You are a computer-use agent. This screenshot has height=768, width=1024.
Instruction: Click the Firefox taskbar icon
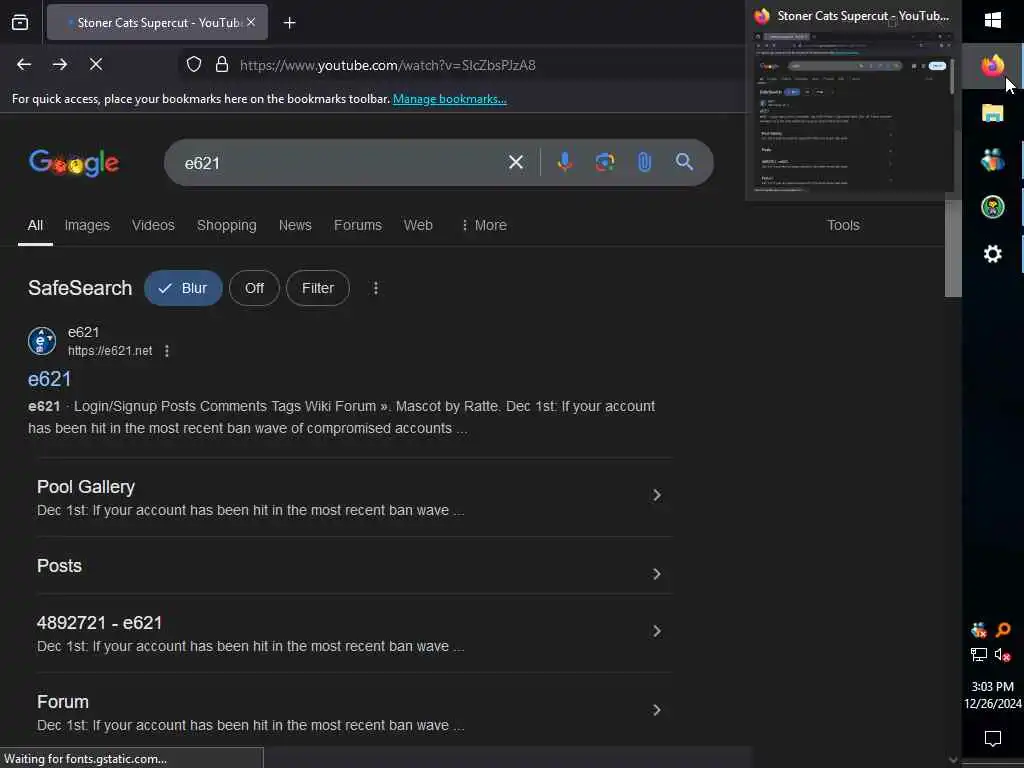(993, 65)
